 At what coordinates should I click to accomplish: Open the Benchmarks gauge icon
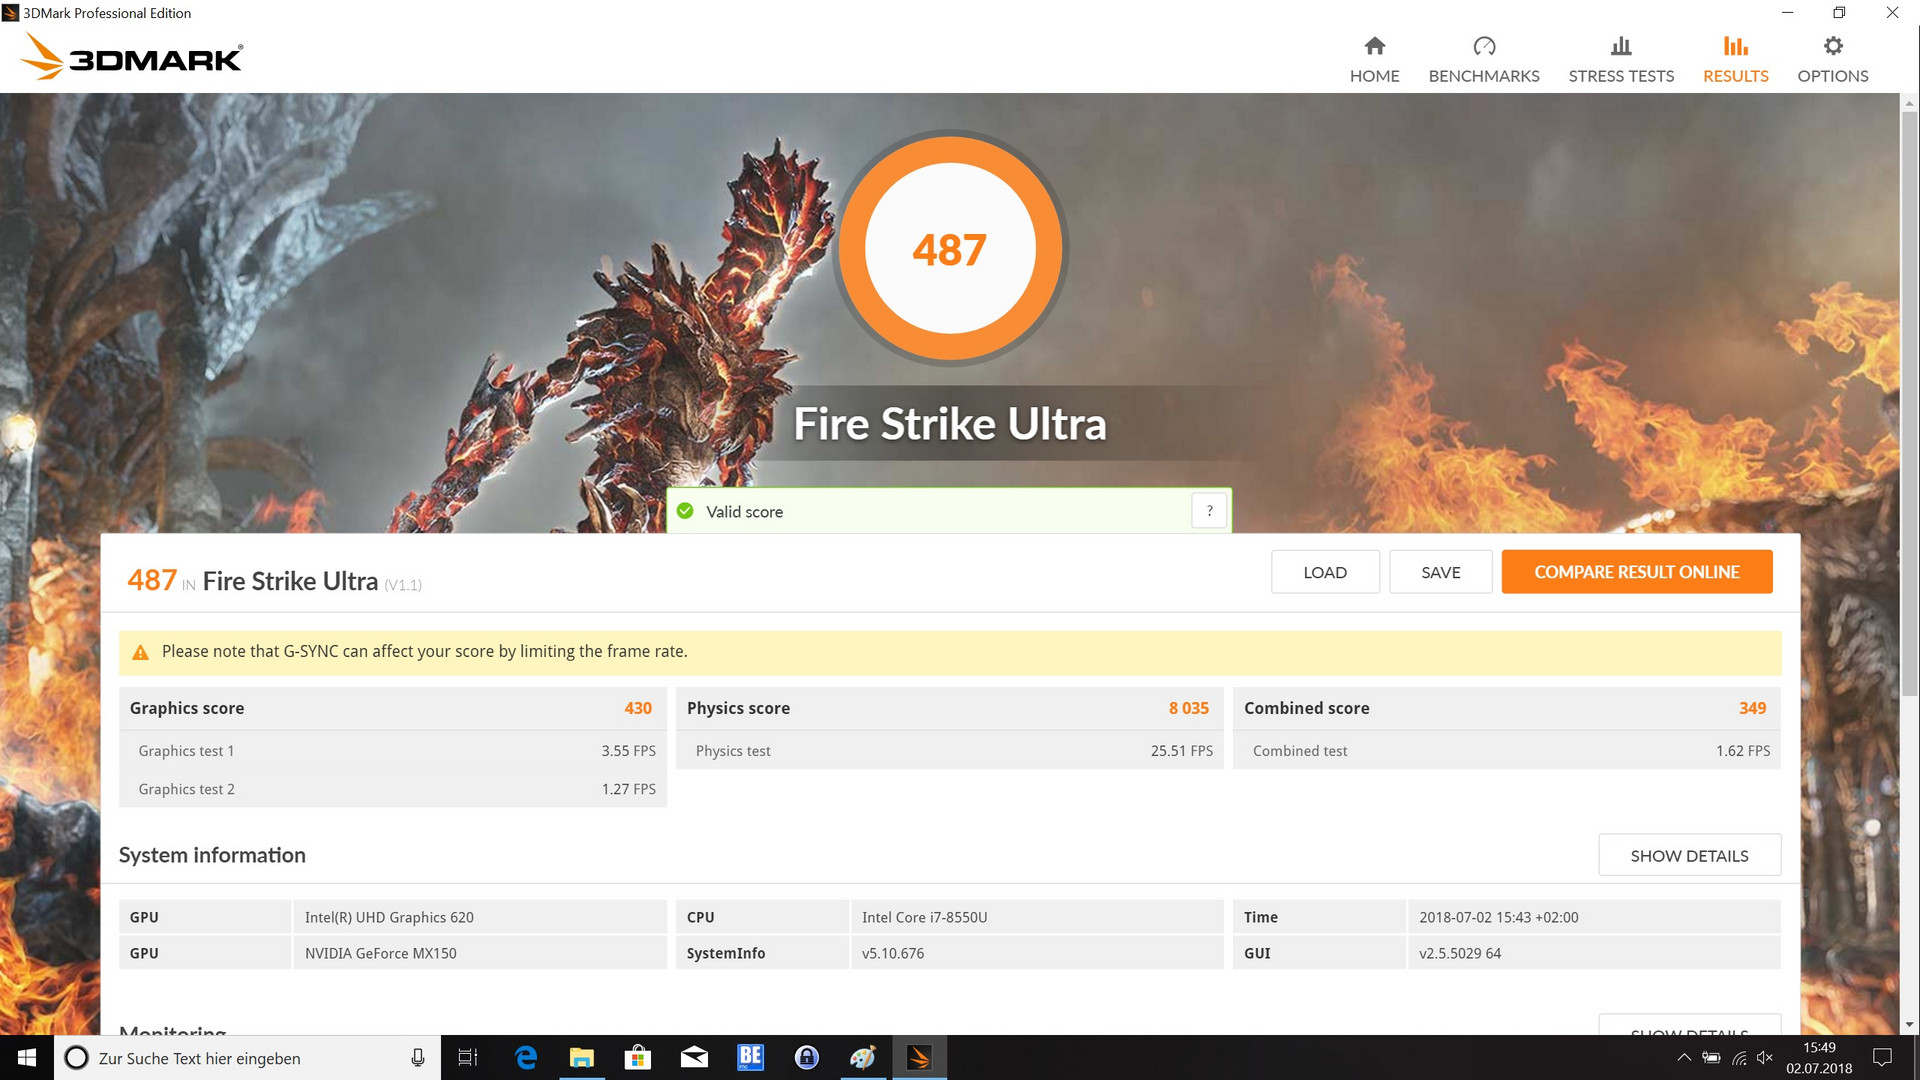[1483, 46]
